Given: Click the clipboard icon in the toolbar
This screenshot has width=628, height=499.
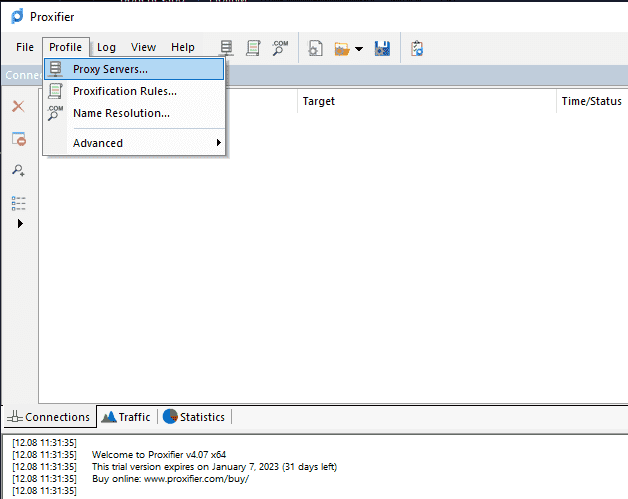Looking at the screenshot, I should pyautogui.click(x=417, y=47).
